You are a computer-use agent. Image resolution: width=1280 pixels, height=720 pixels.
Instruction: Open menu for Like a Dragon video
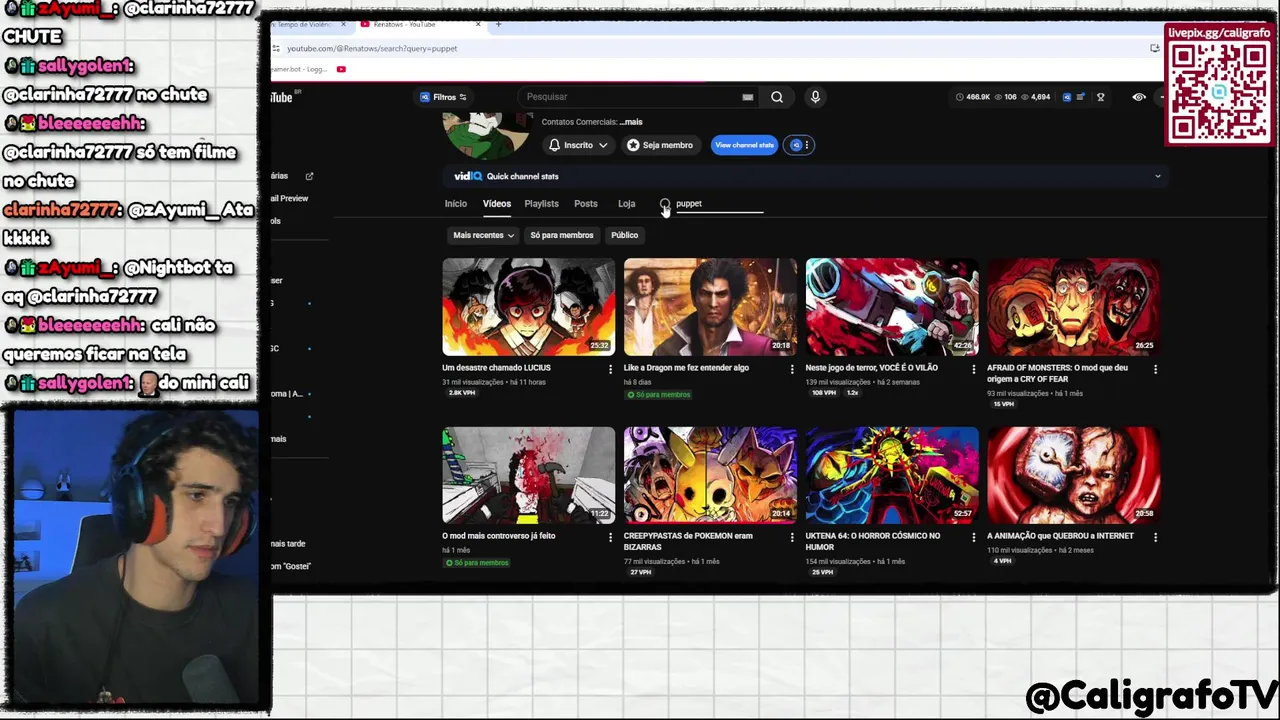[x=792, y=369]
